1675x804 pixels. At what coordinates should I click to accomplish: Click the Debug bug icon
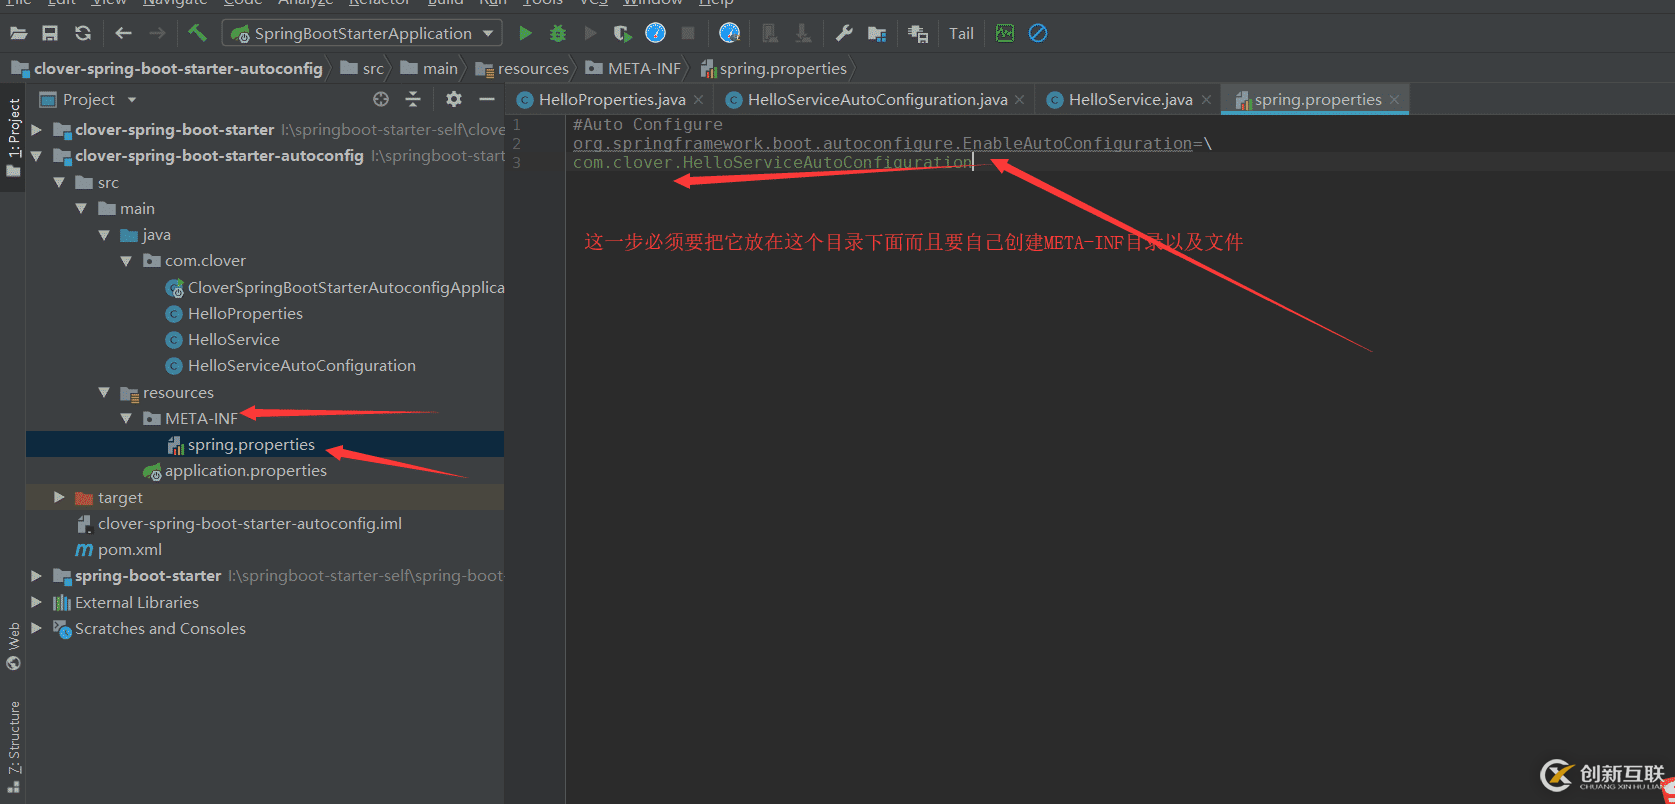pyautogui.click(x=558, y=33)
